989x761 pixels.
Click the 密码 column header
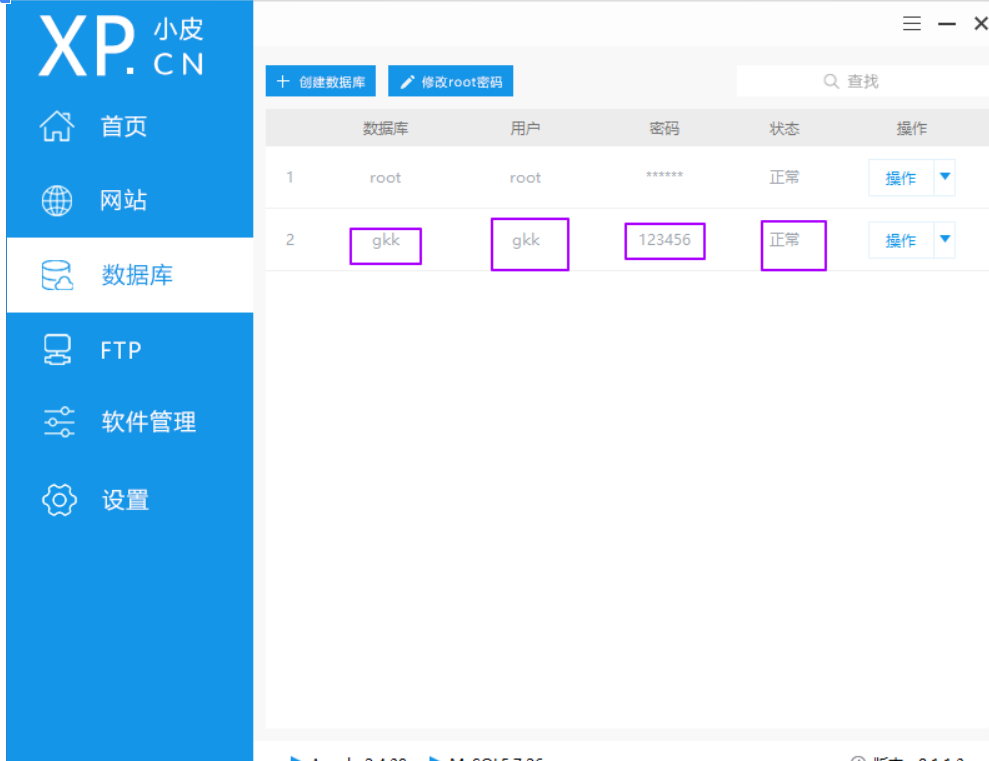pyautogui.click(x=664, y=129)
